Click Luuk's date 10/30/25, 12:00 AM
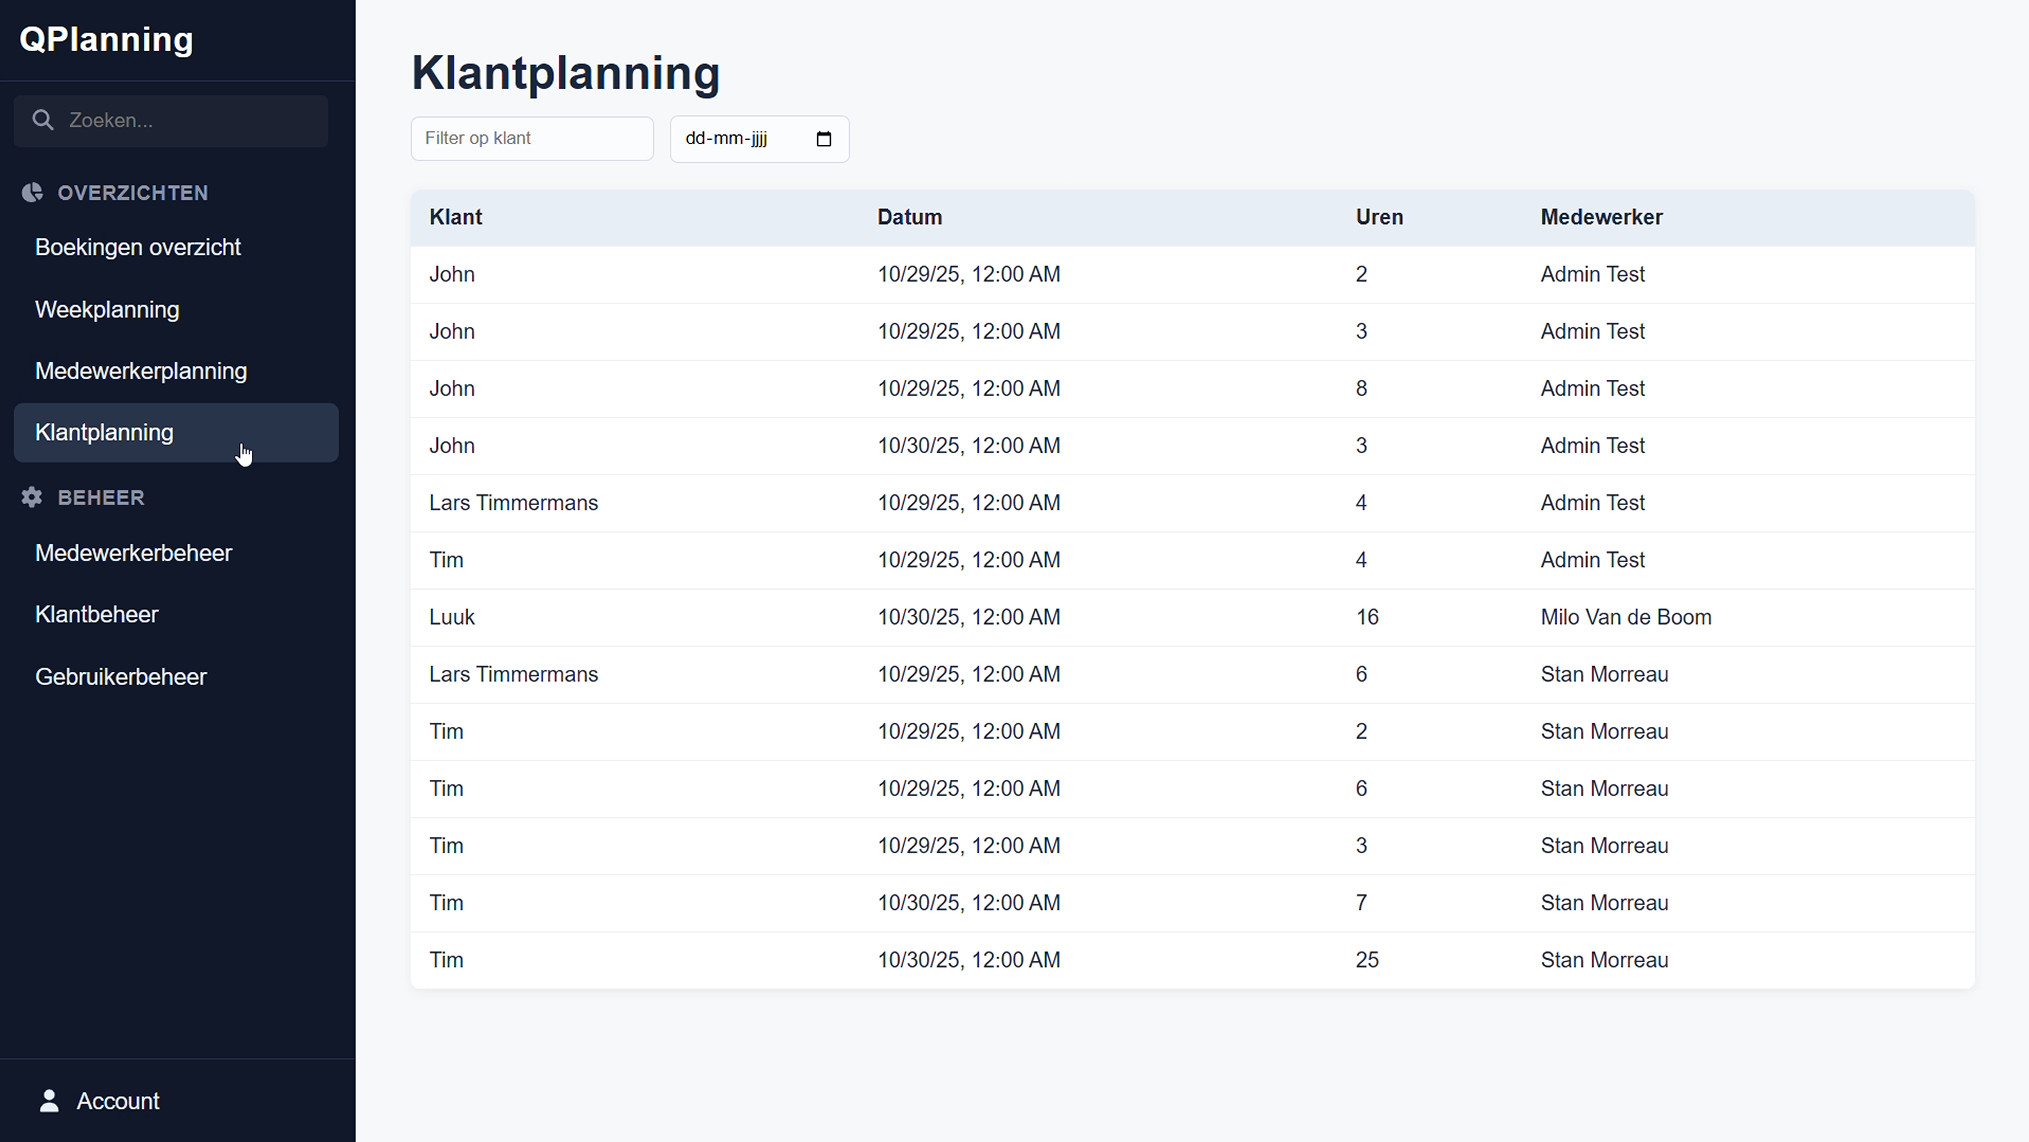 969,617
